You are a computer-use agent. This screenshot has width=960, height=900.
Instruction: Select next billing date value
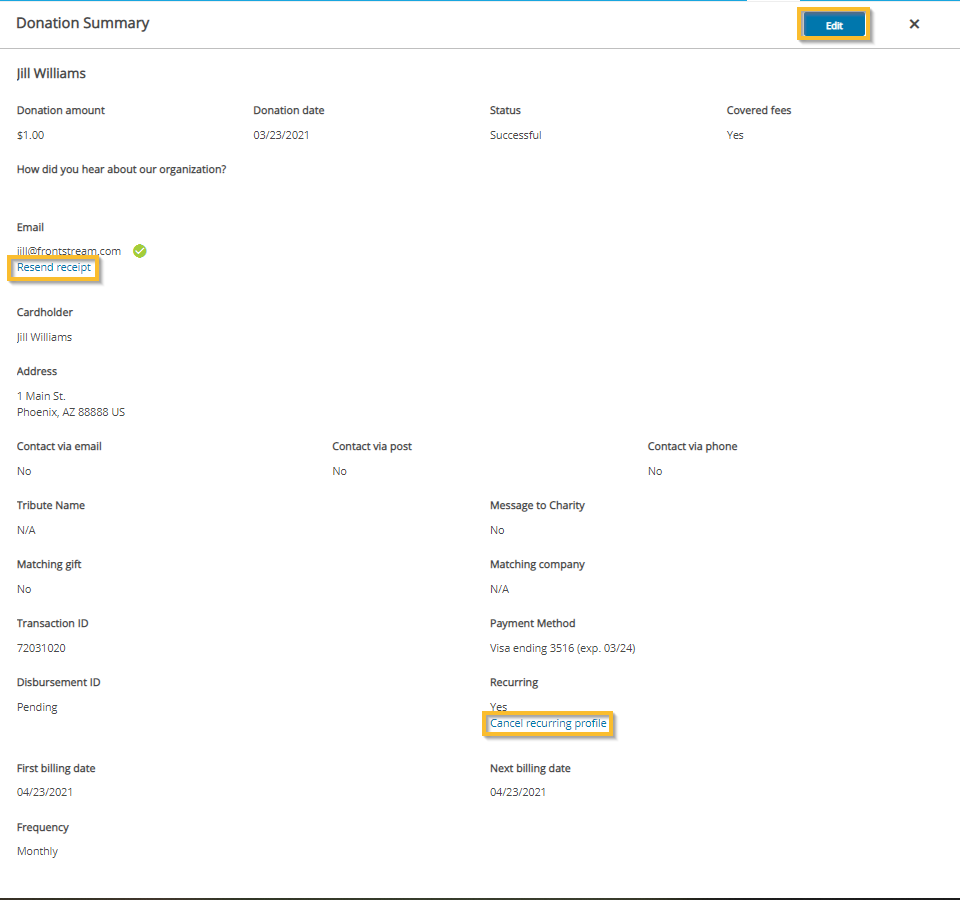click(517, 792)
